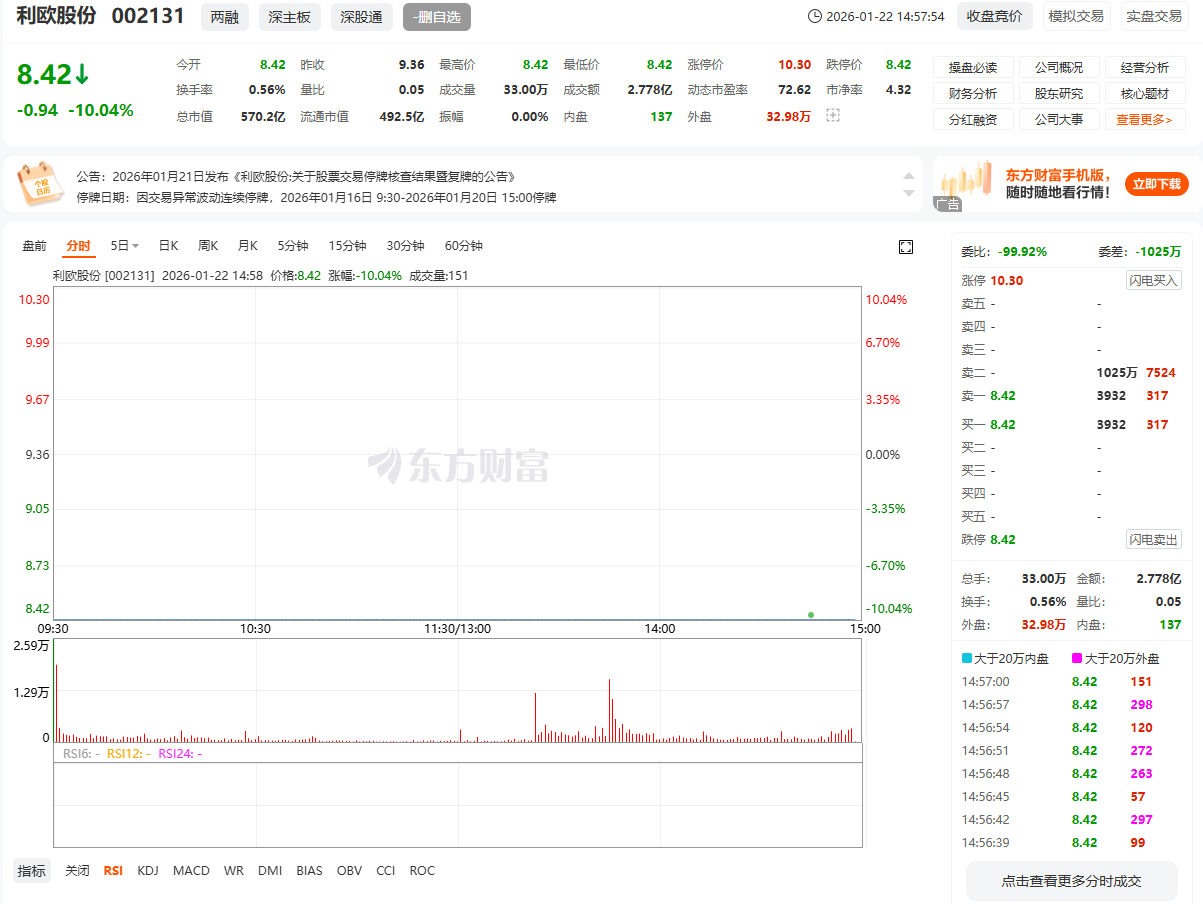Image resolution: width=1203 pixels, height=904 pixels.
Task: Click the fullscreen chart icon
Action: 906,247
